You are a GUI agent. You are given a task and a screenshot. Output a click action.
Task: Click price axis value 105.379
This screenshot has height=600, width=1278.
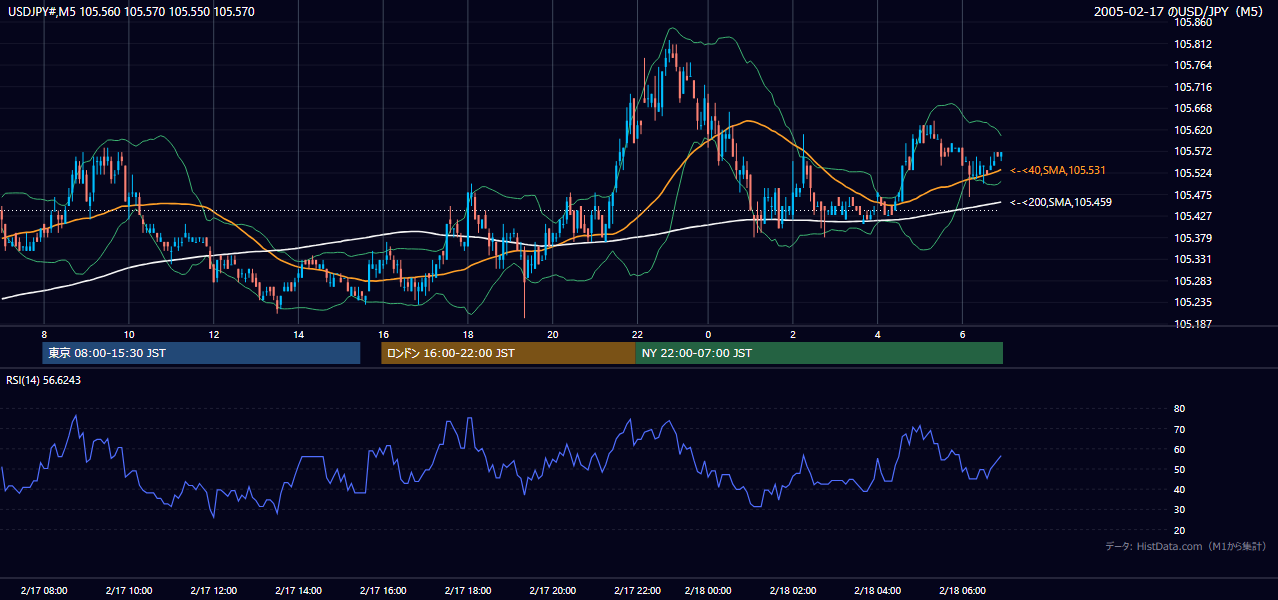(1193, 238)
